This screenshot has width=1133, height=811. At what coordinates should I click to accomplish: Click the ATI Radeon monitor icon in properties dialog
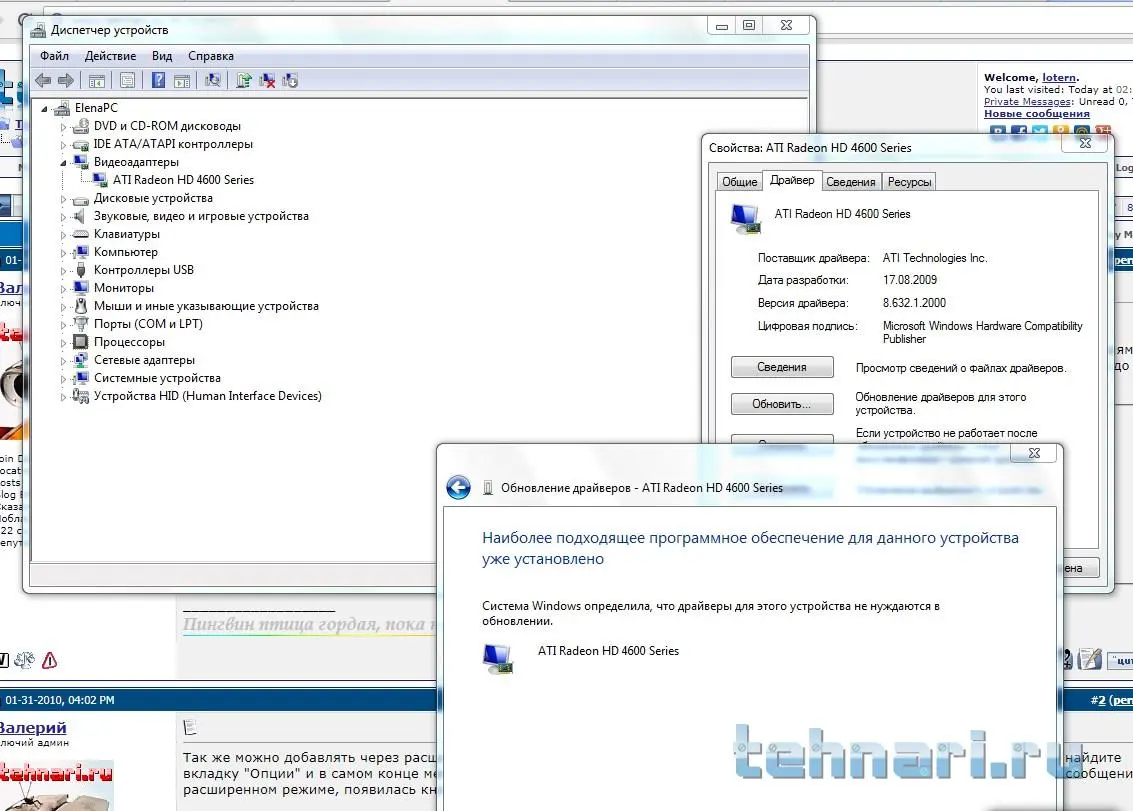pos(746,218)
